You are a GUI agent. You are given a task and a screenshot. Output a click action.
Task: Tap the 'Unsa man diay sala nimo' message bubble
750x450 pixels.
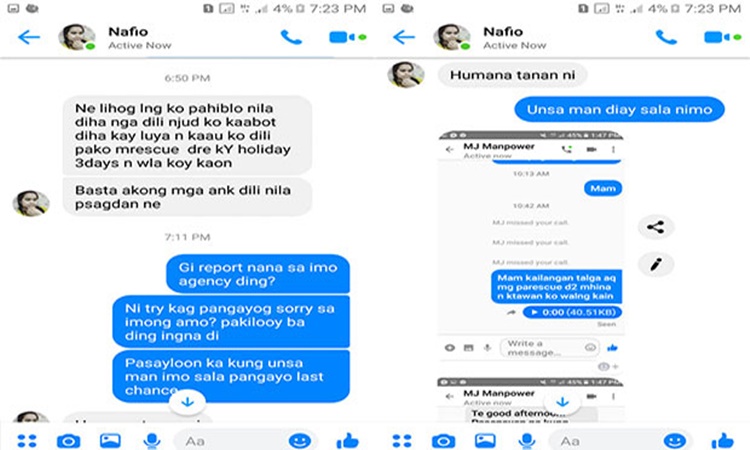coord(619,110)
